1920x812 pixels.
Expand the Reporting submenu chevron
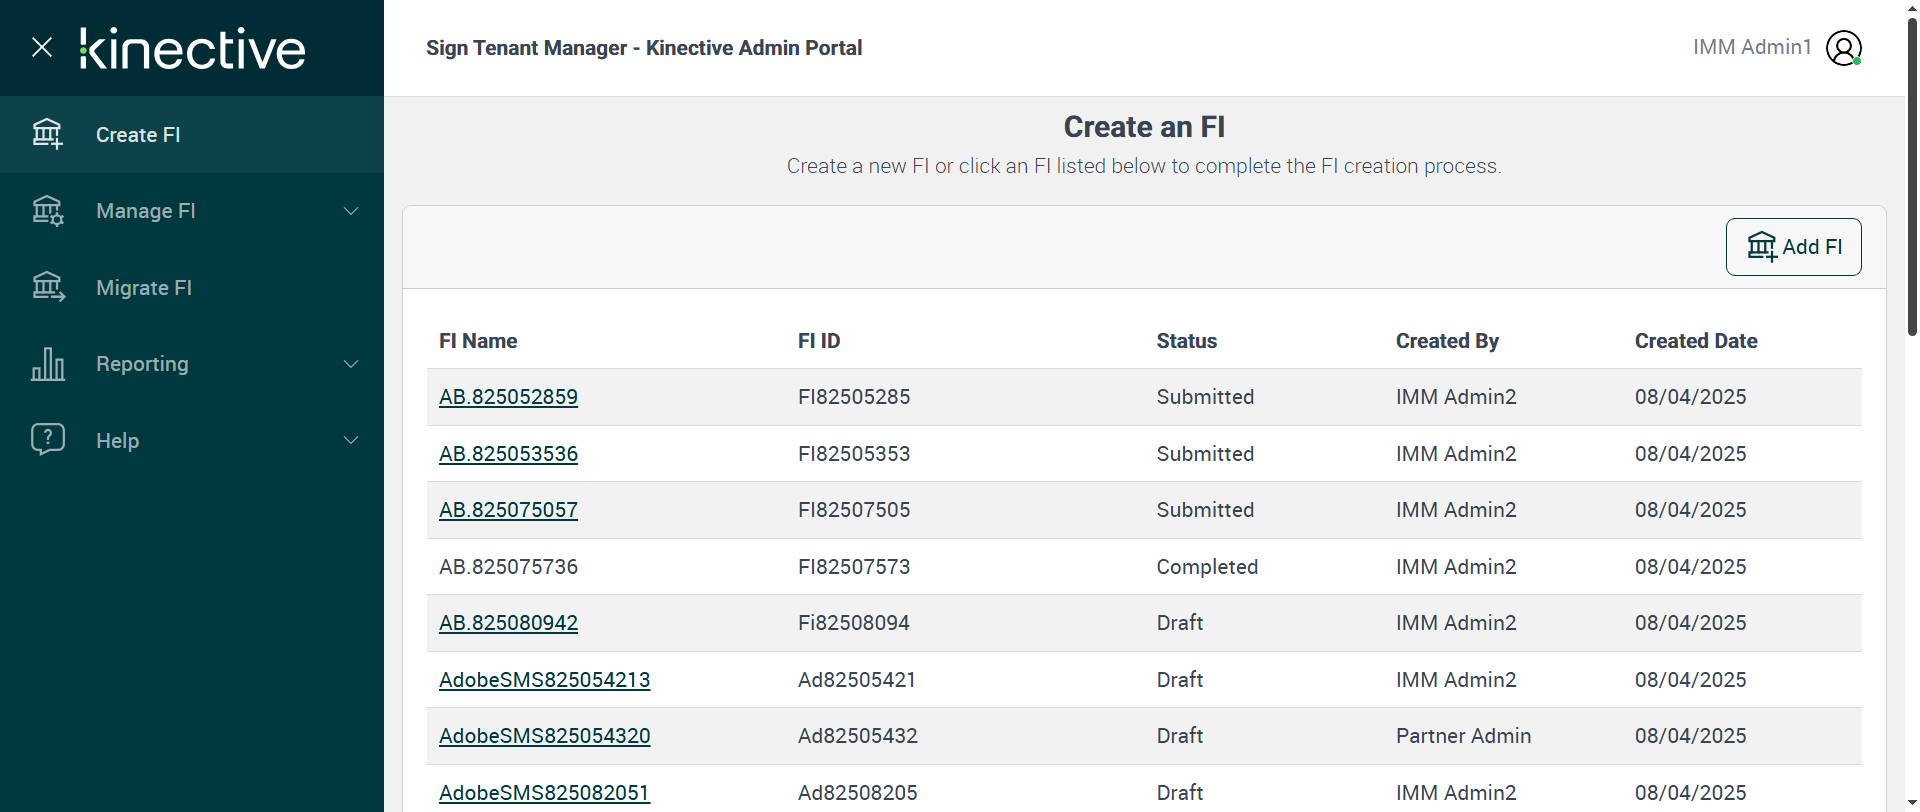coord(351,364)
